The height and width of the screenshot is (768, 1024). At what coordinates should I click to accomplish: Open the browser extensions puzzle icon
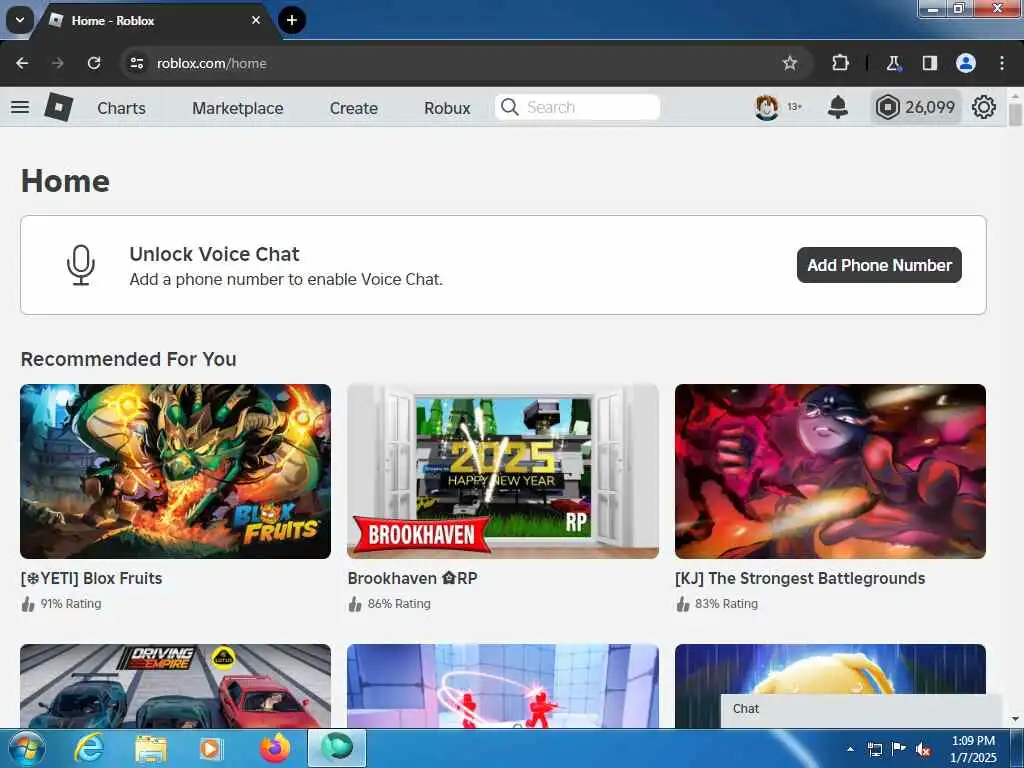pos(840,63)
